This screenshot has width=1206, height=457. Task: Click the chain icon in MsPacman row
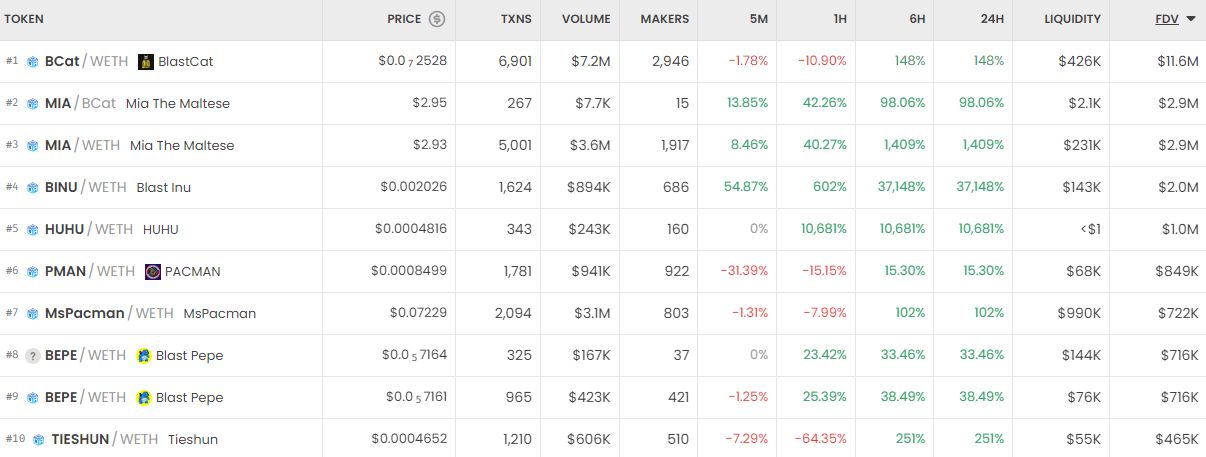click(33, 313)
